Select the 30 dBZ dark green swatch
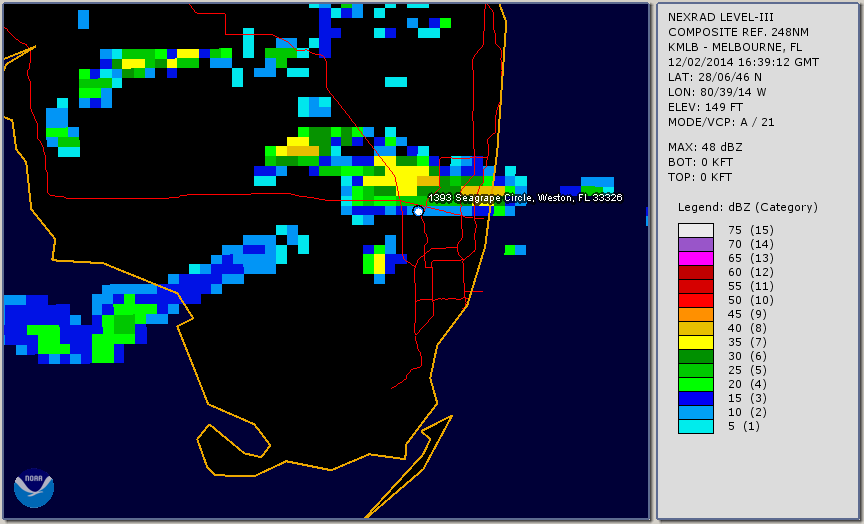 coord(695,356)
